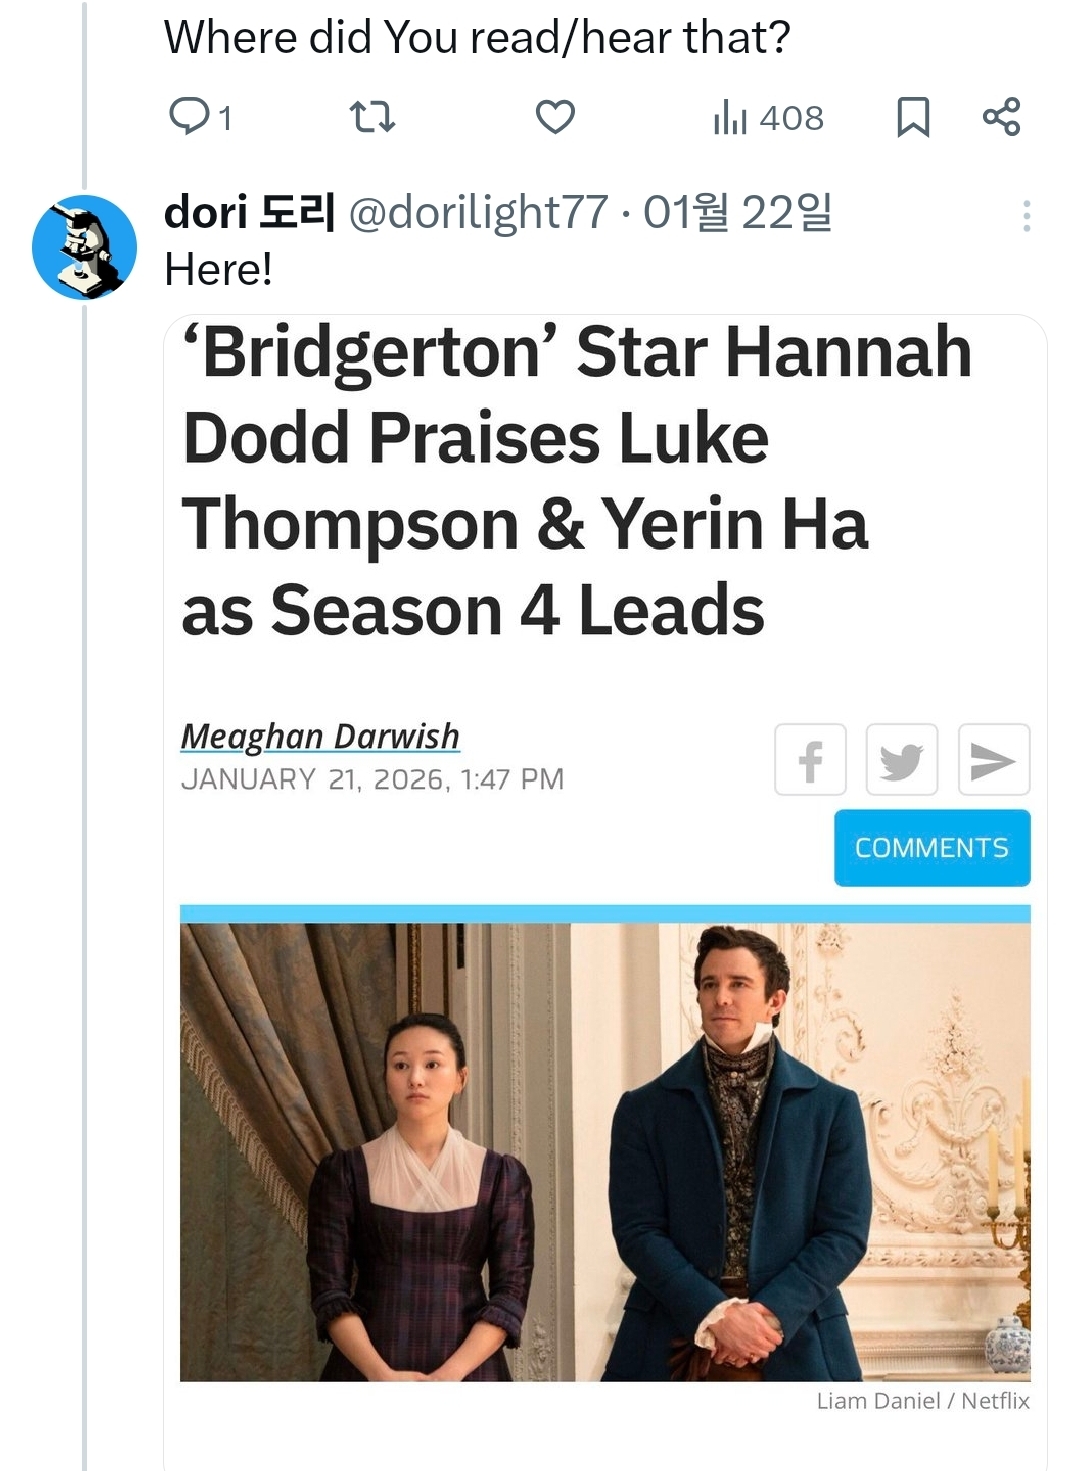1080x1471 pixels.
Task: Open the Meaghan Darwish author link
Action: point(320,736)
